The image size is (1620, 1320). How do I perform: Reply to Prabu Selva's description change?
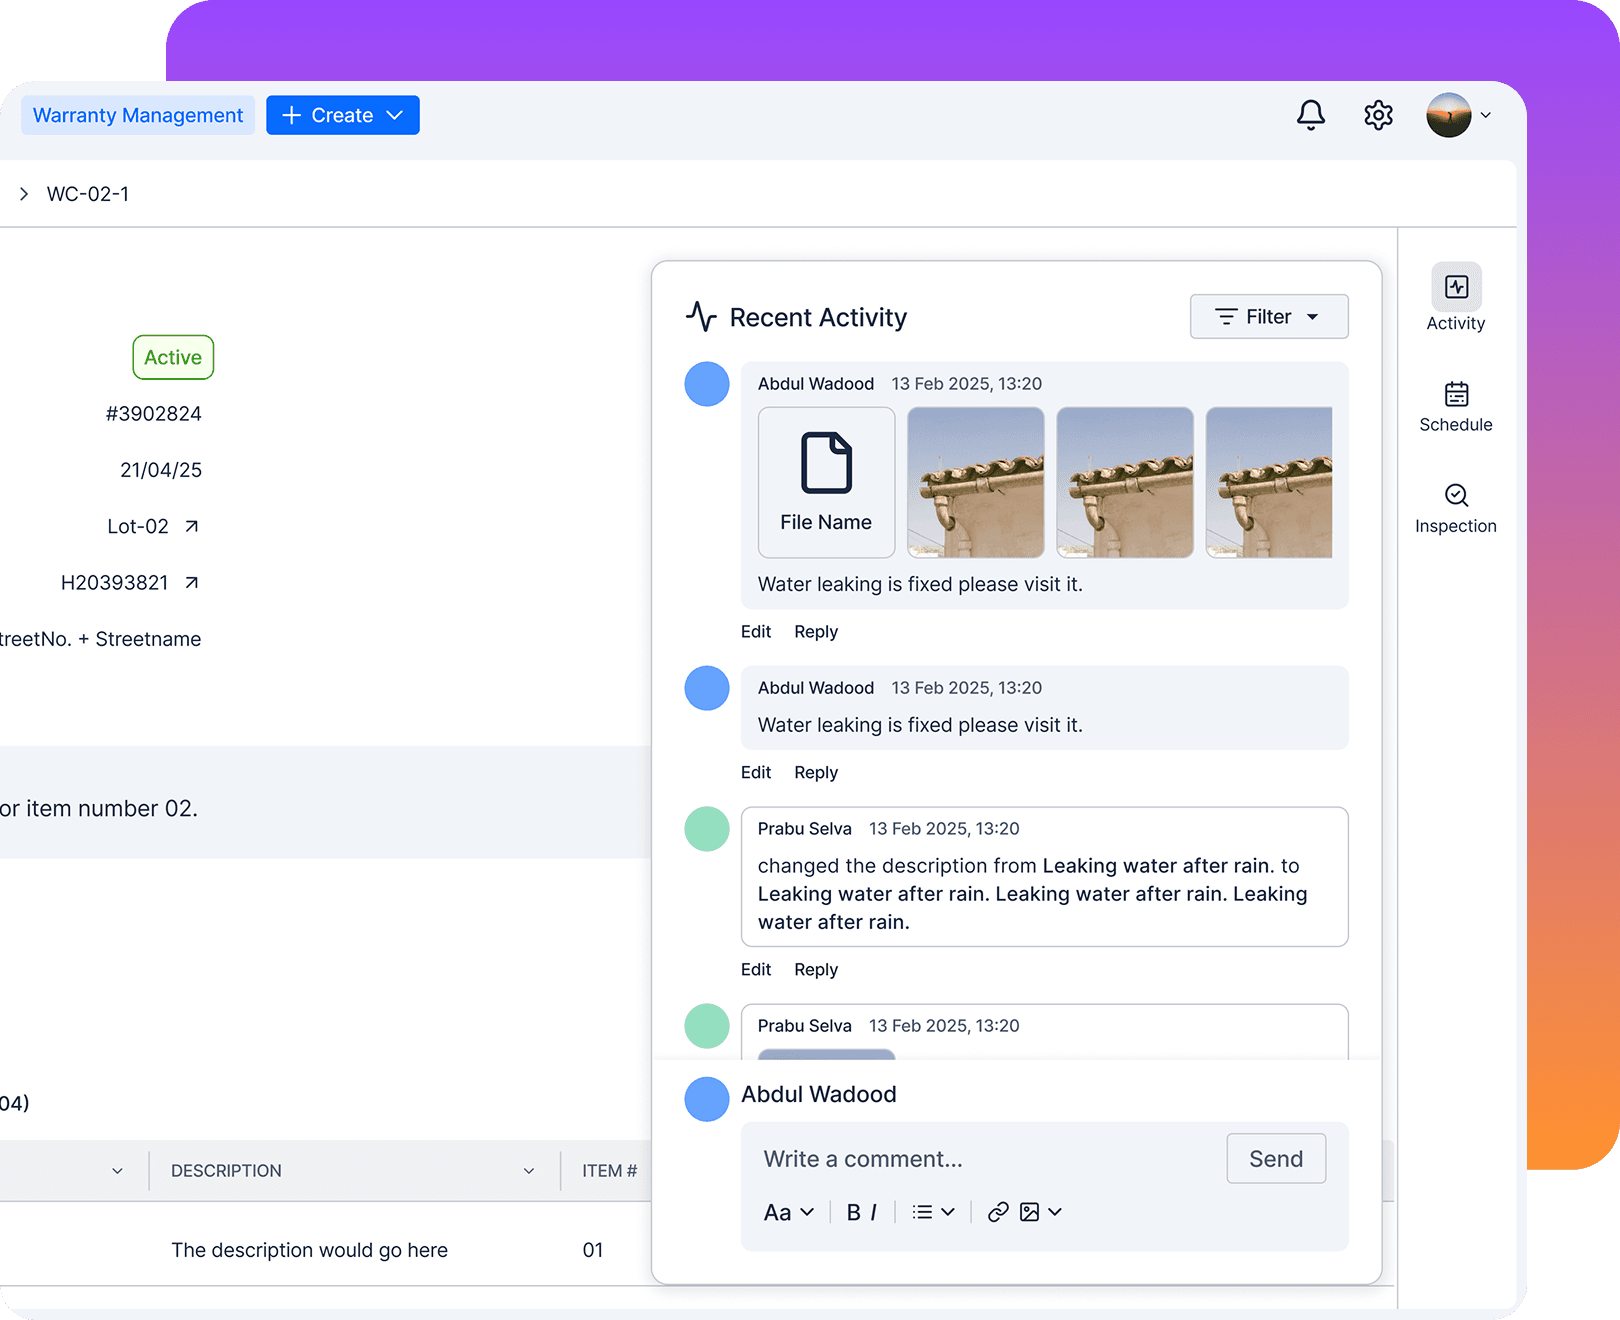[816, 969]
